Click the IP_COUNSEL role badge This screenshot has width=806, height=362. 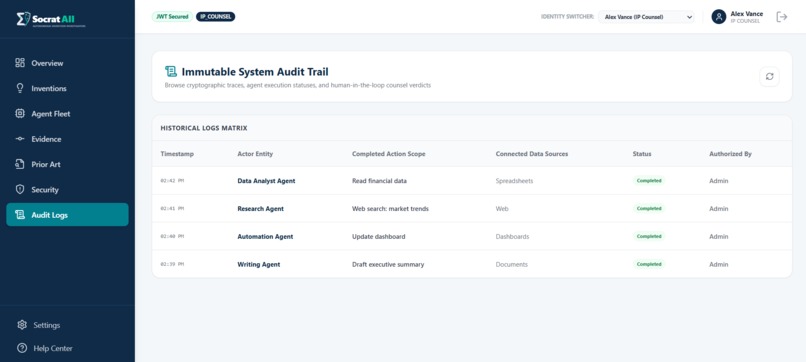point(215,16)
